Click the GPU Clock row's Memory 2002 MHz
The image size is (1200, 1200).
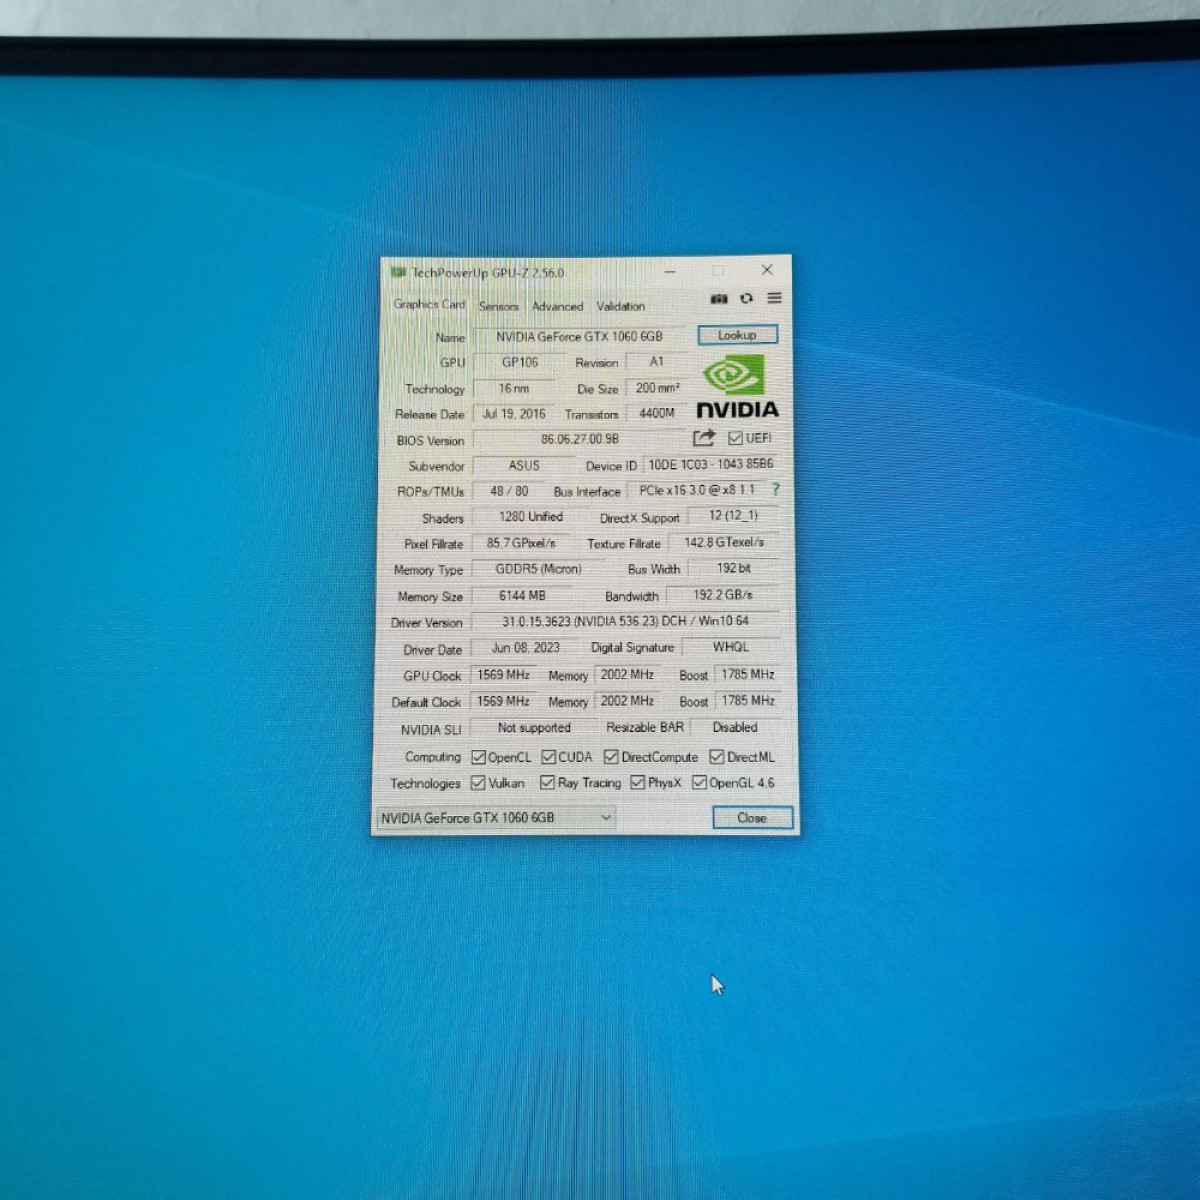click(x=627, y=674)
